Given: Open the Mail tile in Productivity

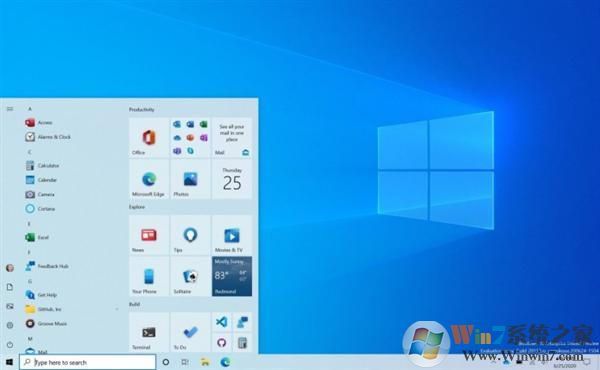Looking at the screenshot, I should point(232,137).
